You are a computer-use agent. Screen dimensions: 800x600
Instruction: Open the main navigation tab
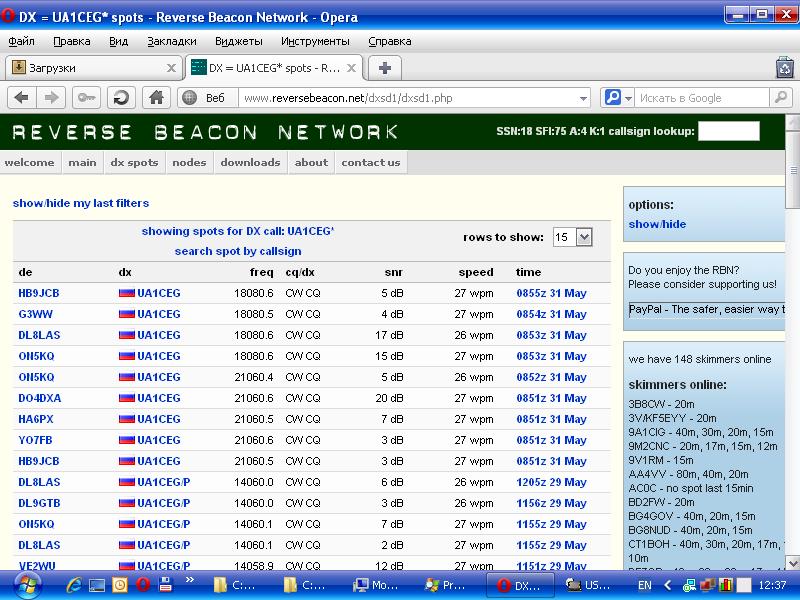point(82,162)
